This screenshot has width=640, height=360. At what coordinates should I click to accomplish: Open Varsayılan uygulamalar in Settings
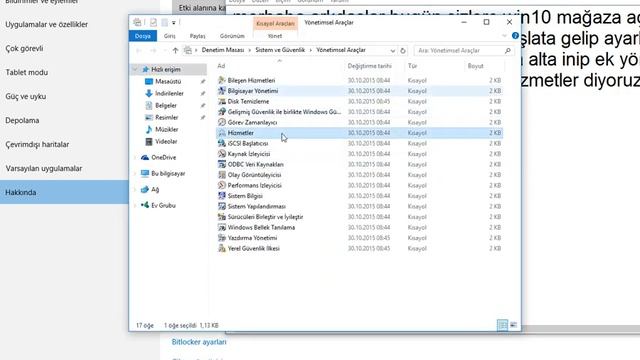44,169
